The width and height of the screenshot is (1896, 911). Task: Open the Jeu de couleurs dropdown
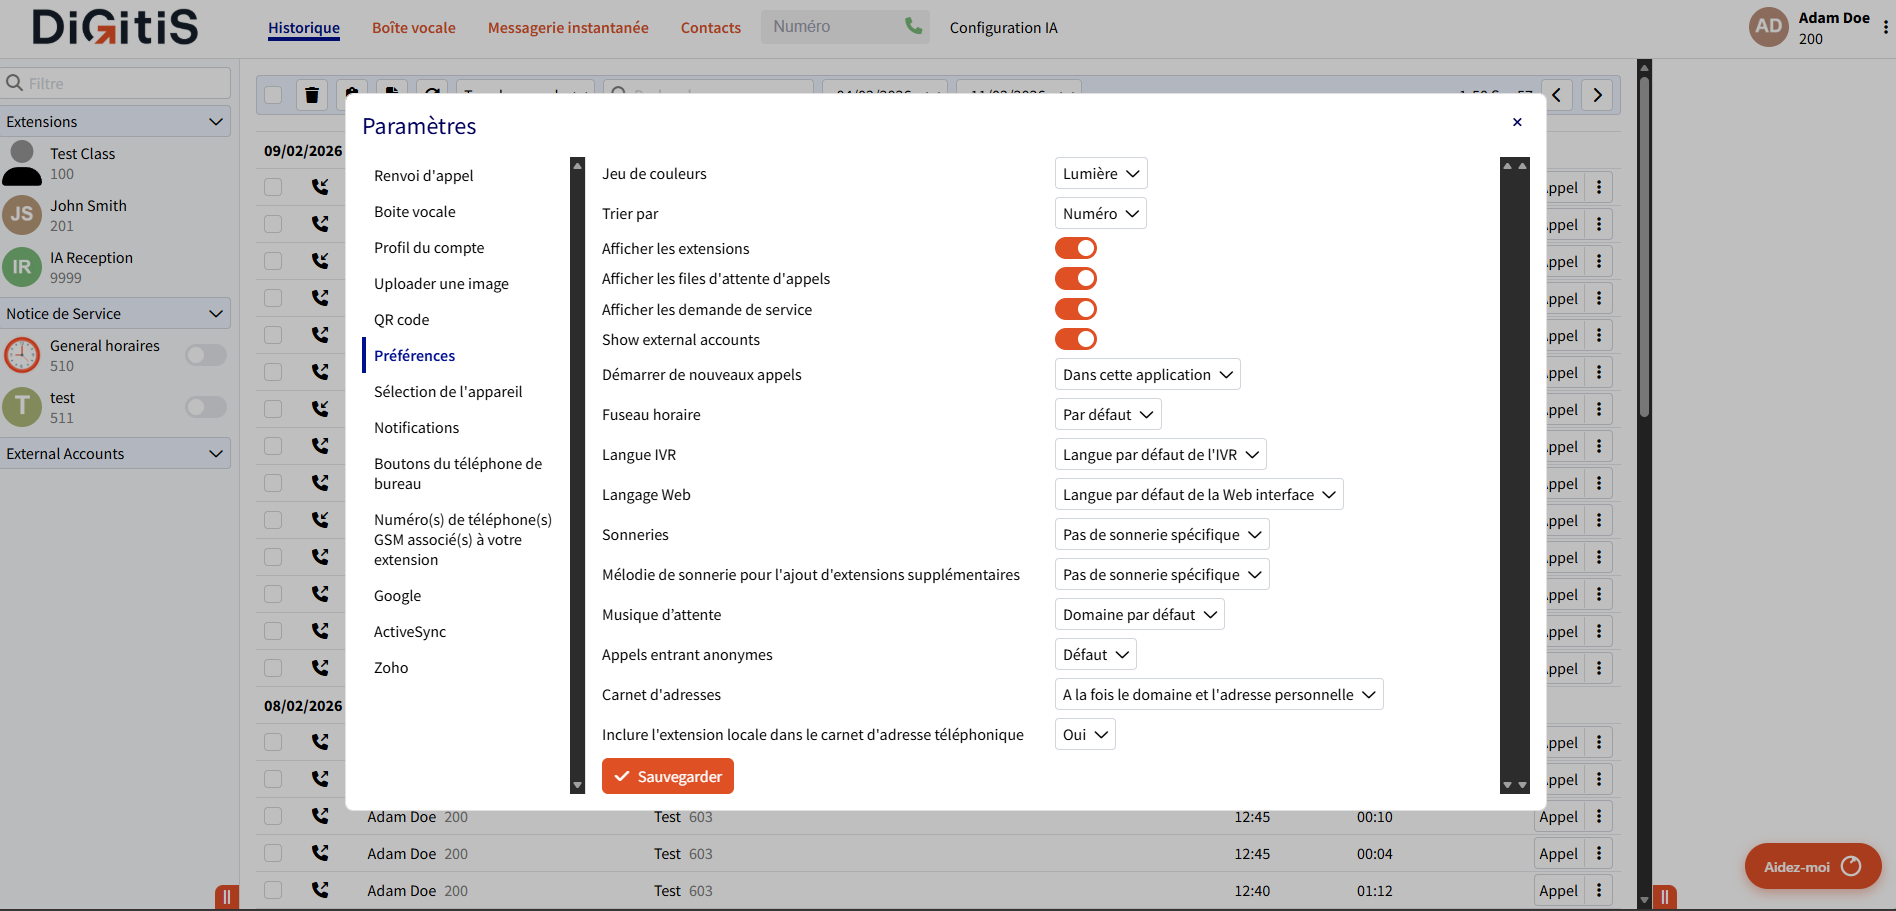[1100, 174]
